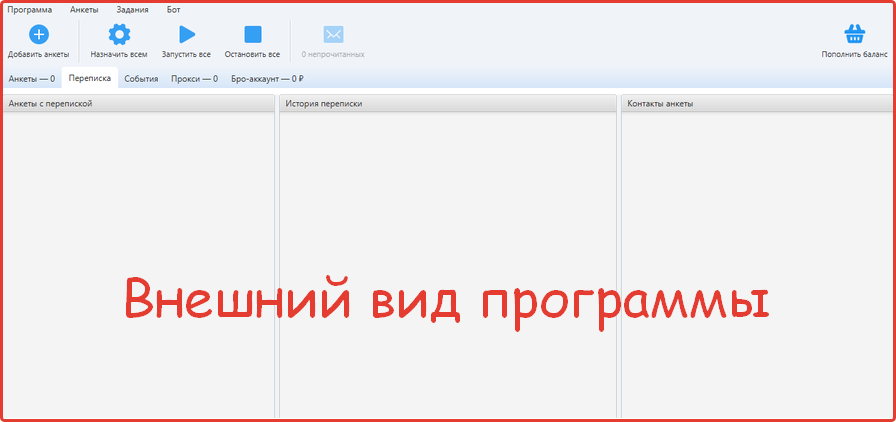This screenshot has width=896, height=422.
Task: Open the Задания menu
Action: pos(132,9)
